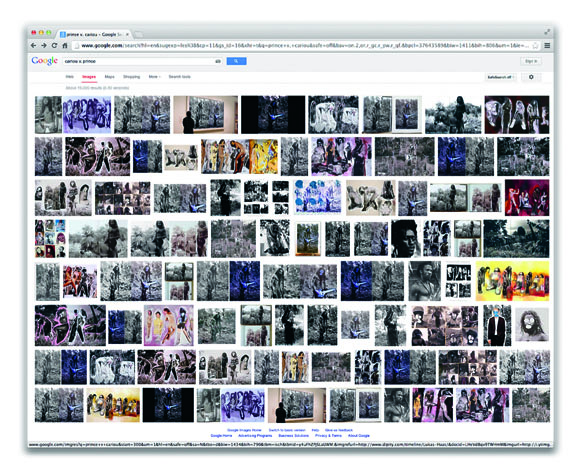Go back with the browser back arrow
580x474 pixels.
click(34, 45)
